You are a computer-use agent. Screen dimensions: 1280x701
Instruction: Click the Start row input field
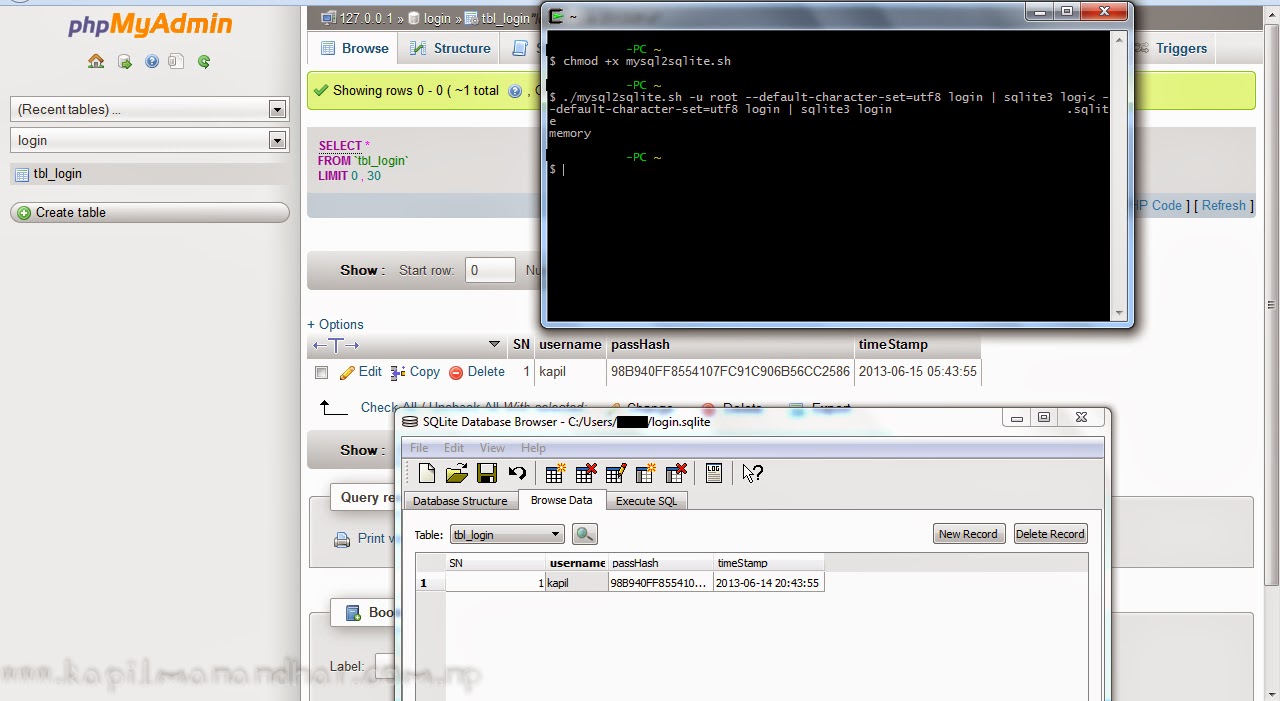(x=489, y=270)
